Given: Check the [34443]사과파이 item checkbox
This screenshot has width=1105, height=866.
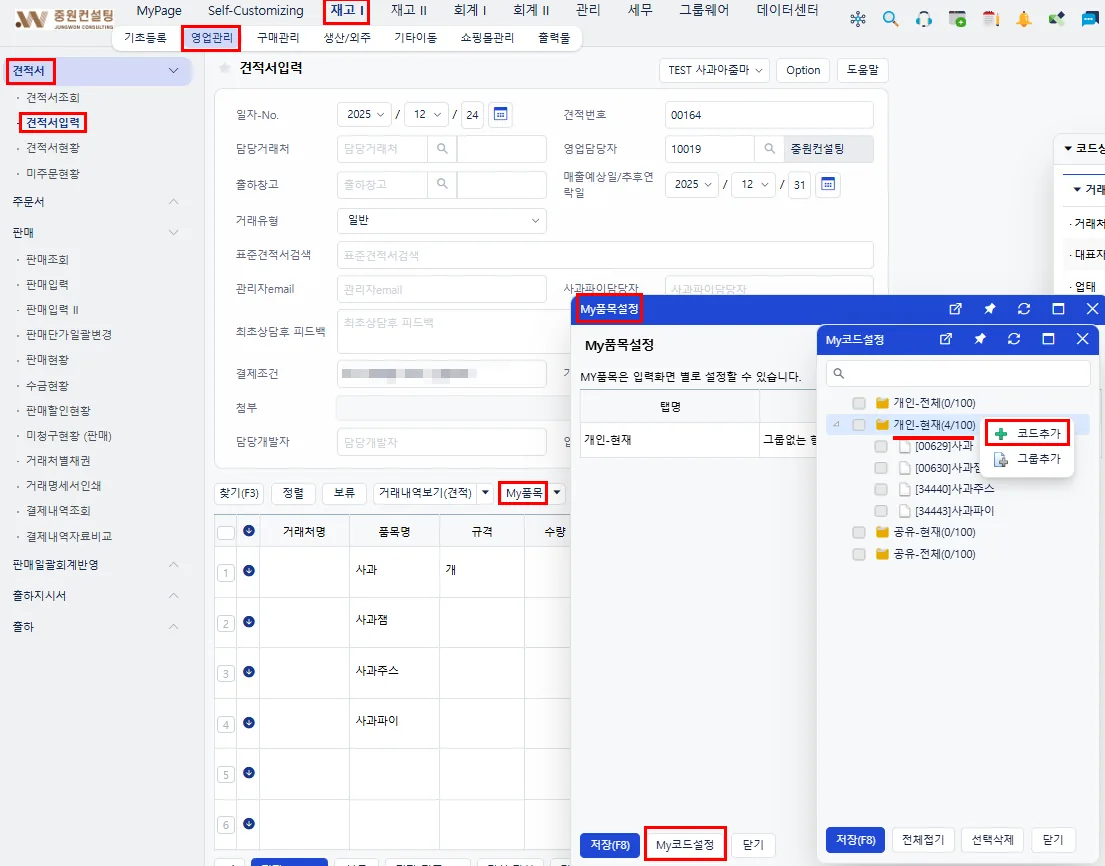Looking at the screenshot, I should click(881, 511).
